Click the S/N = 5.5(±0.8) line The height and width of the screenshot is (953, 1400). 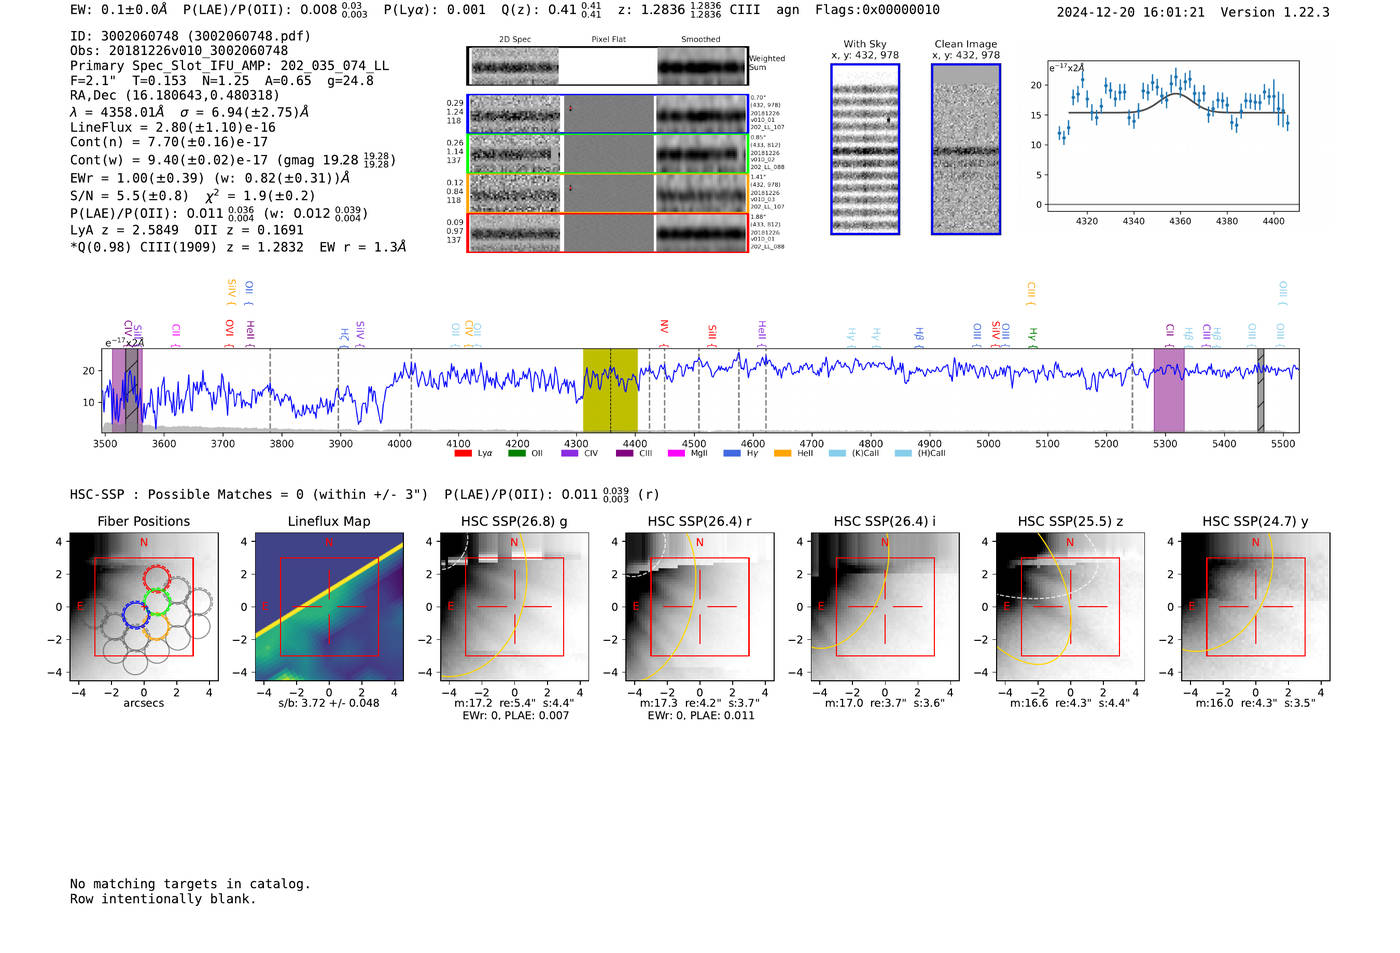pyautogui.click(x=193, y=196)
